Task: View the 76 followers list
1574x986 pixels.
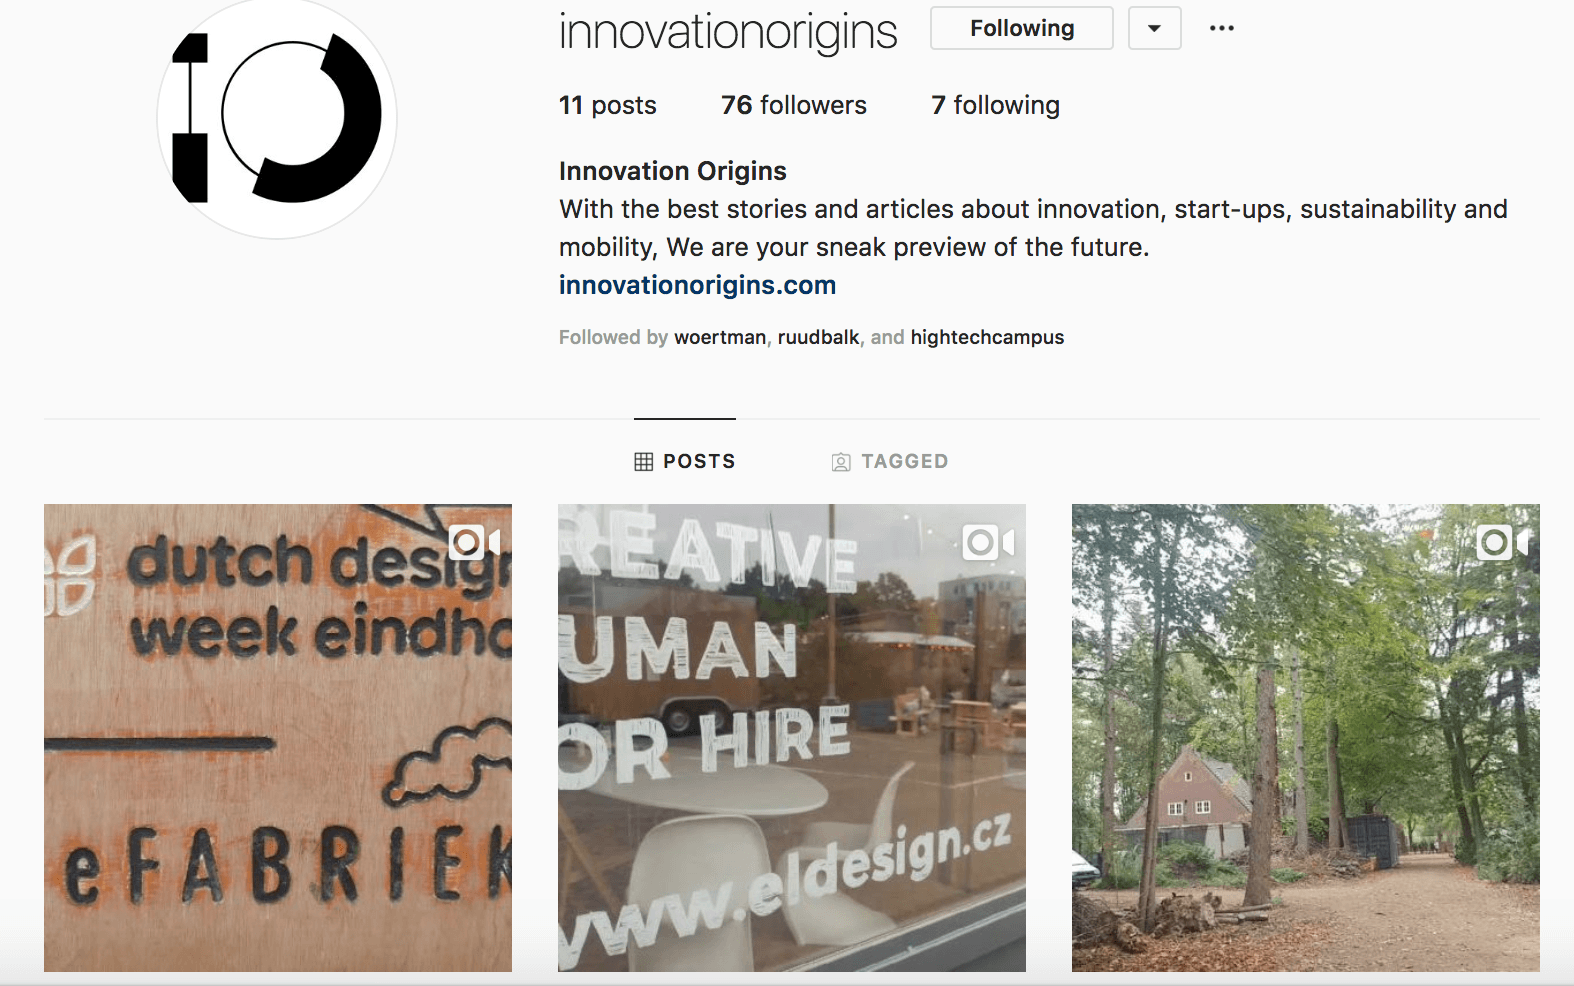Action: (794, 105)
